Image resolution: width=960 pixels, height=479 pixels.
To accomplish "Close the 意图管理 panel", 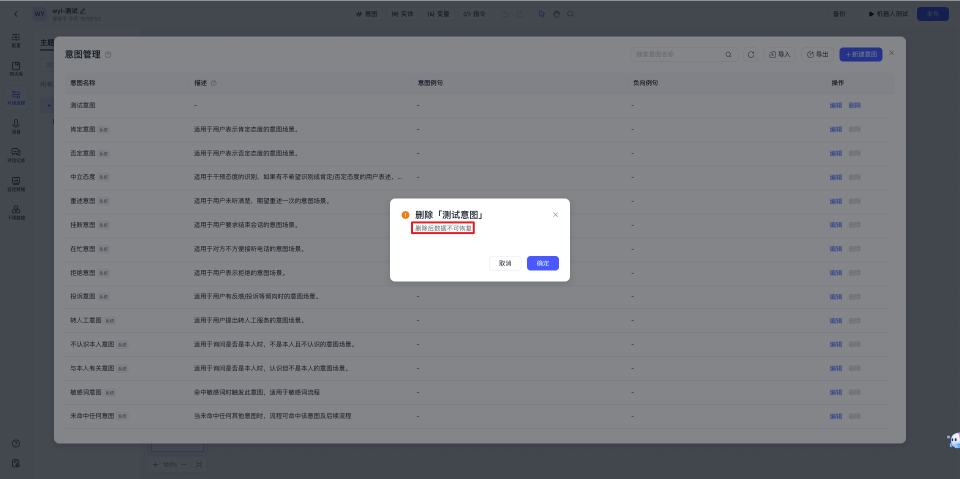I will coord(892,52).
